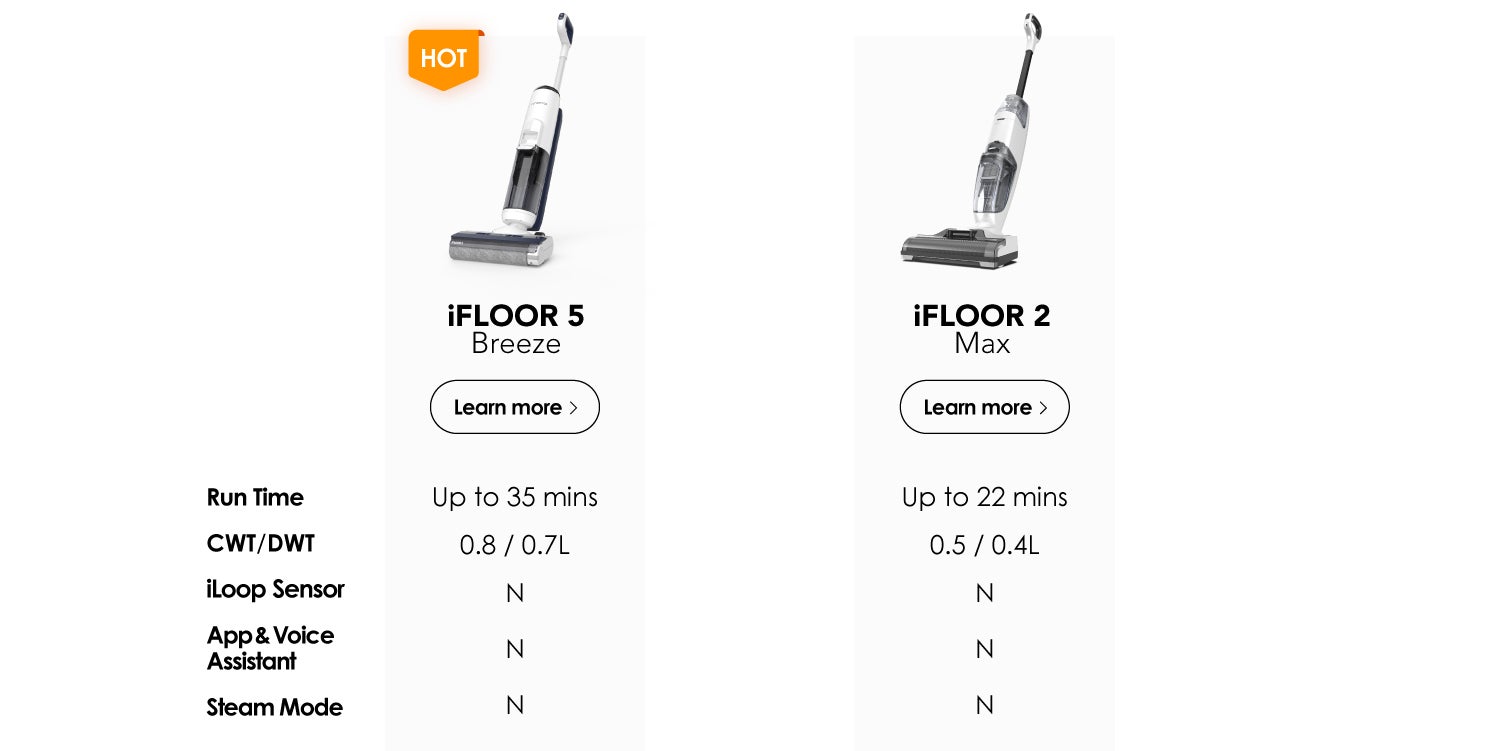Viewport: 1500px width, 751px height.
Task: Click the orange HOT badge
Action: point(445,59)
